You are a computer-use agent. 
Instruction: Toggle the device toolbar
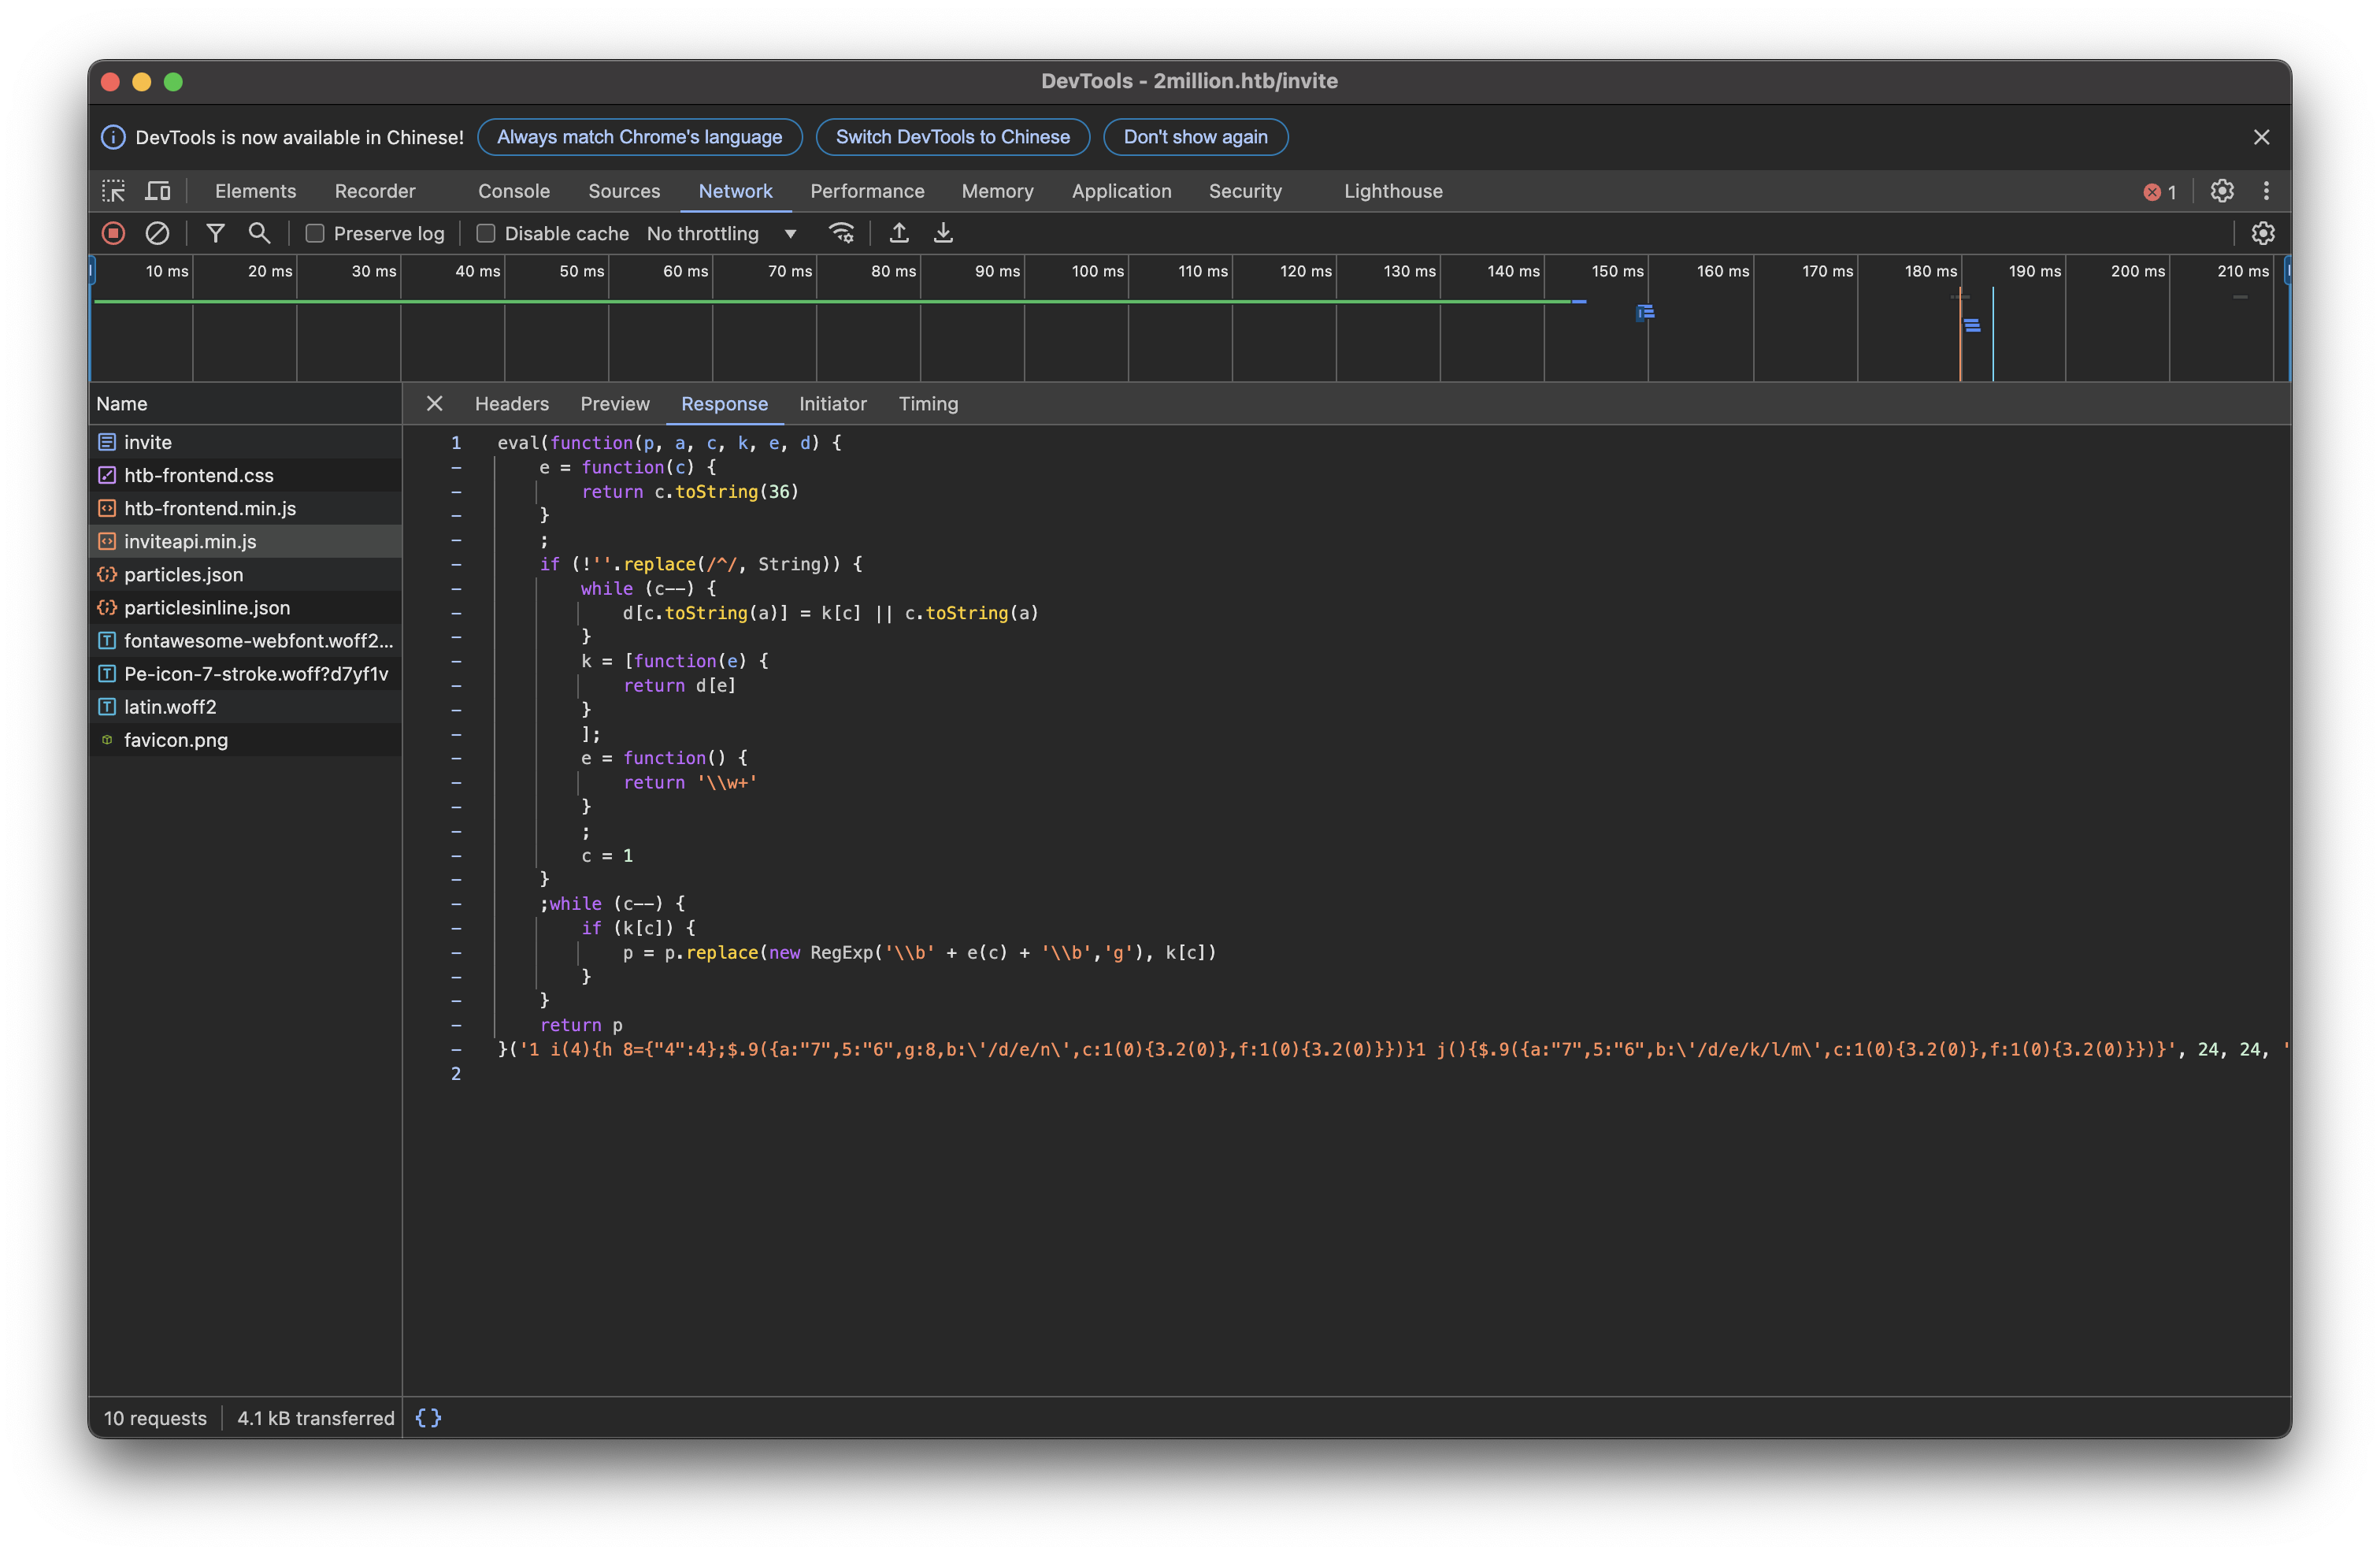point(157,190)
